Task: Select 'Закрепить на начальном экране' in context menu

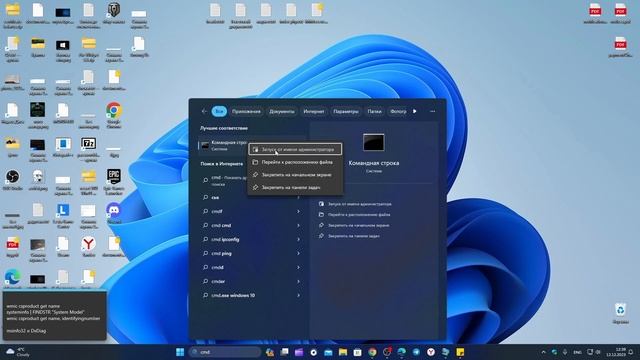Action: pyautogui.click(x=295, y=175)
